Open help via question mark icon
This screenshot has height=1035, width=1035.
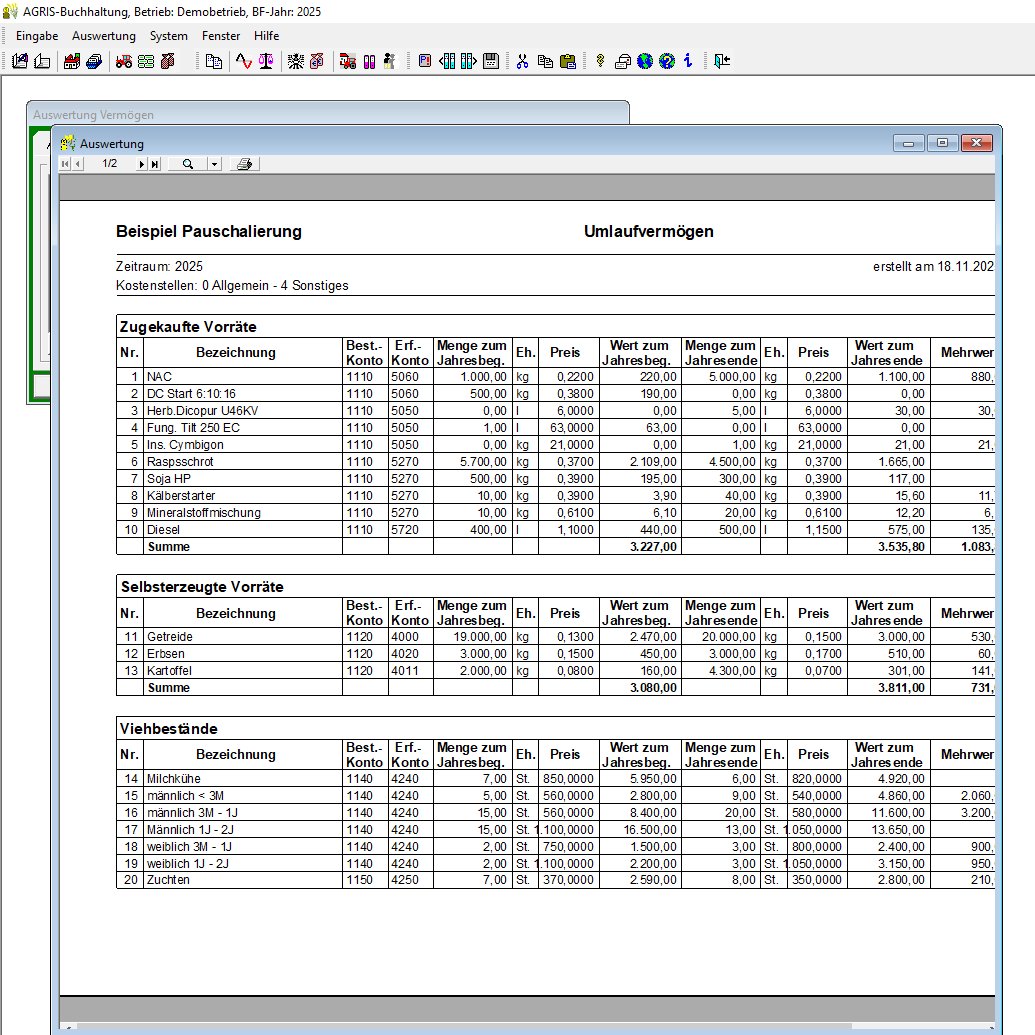667,61
